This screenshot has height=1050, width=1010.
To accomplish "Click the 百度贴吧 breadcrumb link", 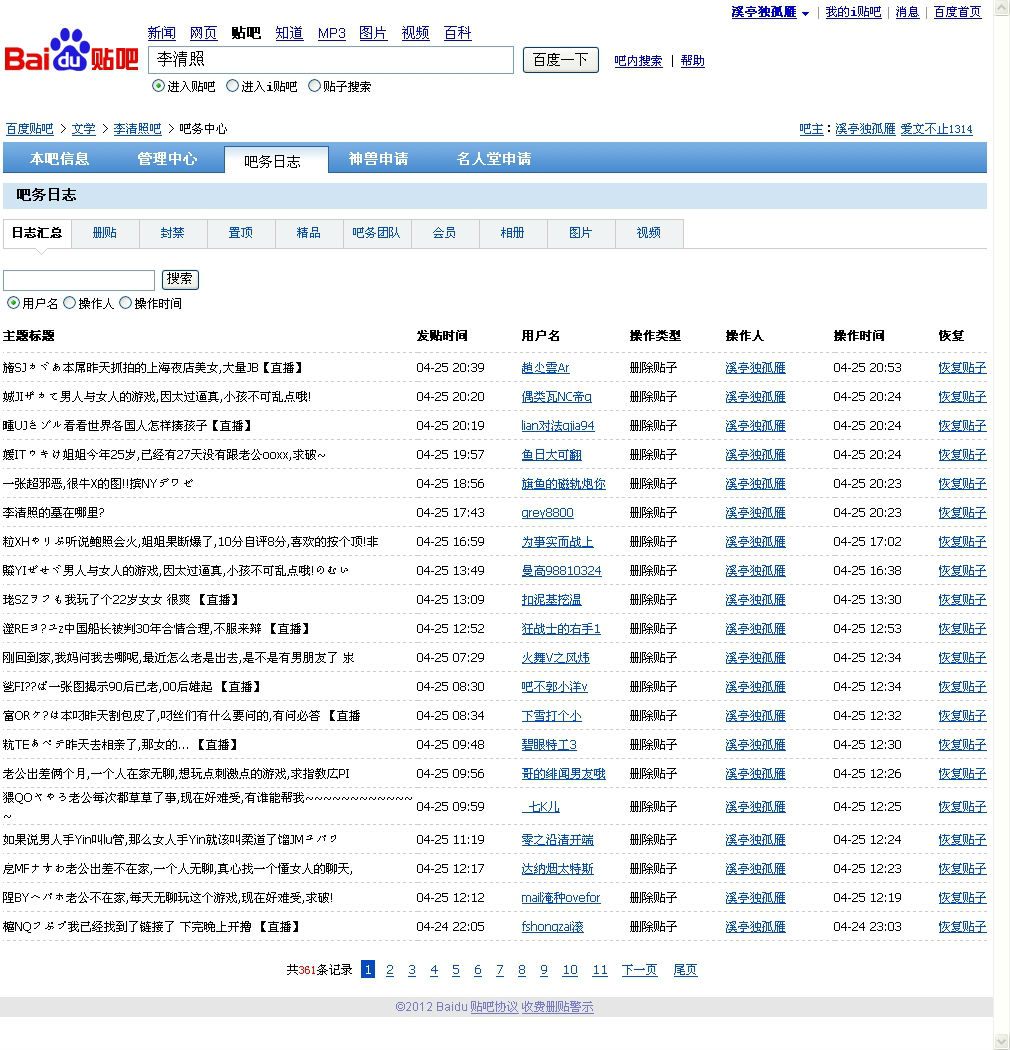I will click(x=29, y=129).
